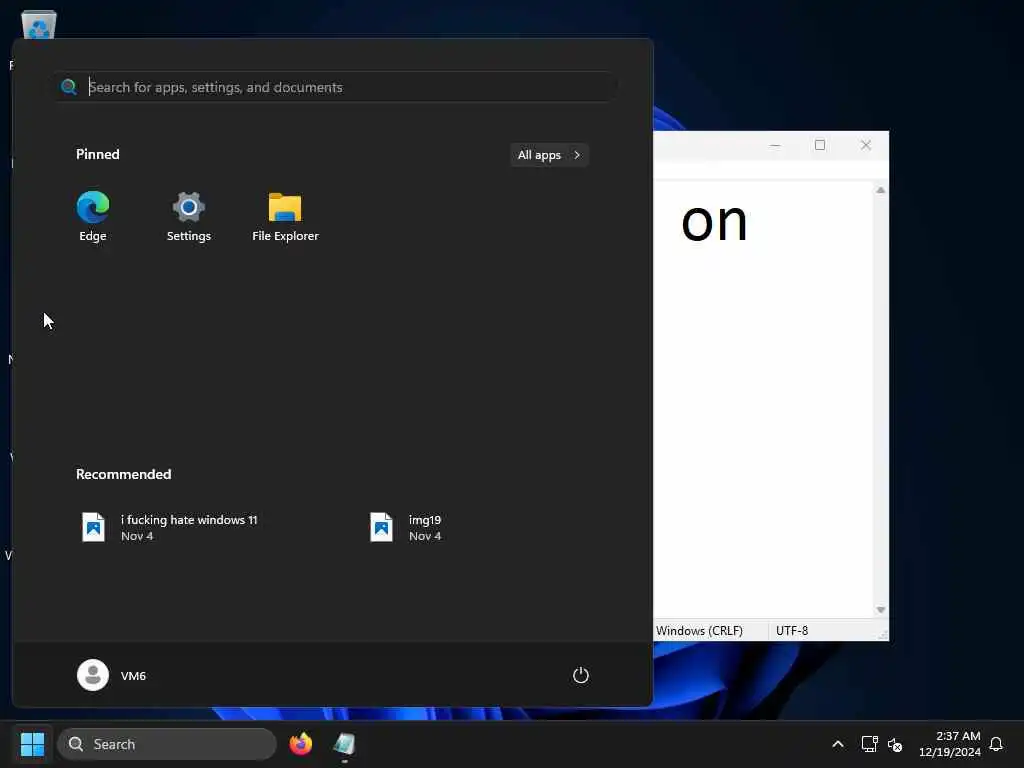The image size is (1024, 768).
Task: Open the clock showing 2:37 AM
Action: [950, 744]
